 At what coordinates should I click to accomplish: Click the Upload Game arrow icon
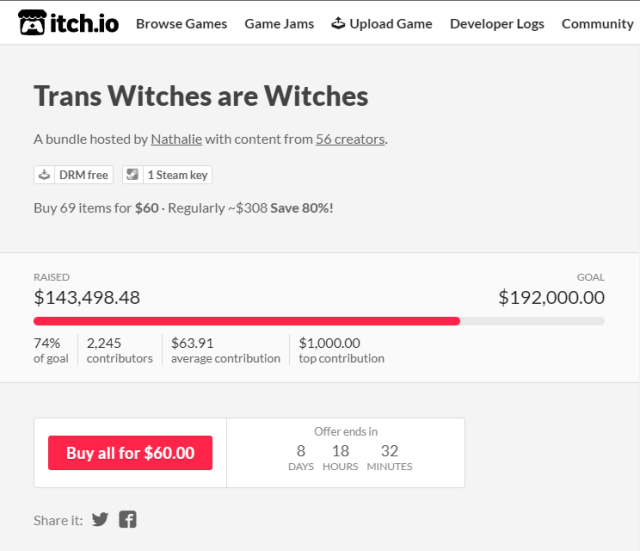(x=338, y=23)
